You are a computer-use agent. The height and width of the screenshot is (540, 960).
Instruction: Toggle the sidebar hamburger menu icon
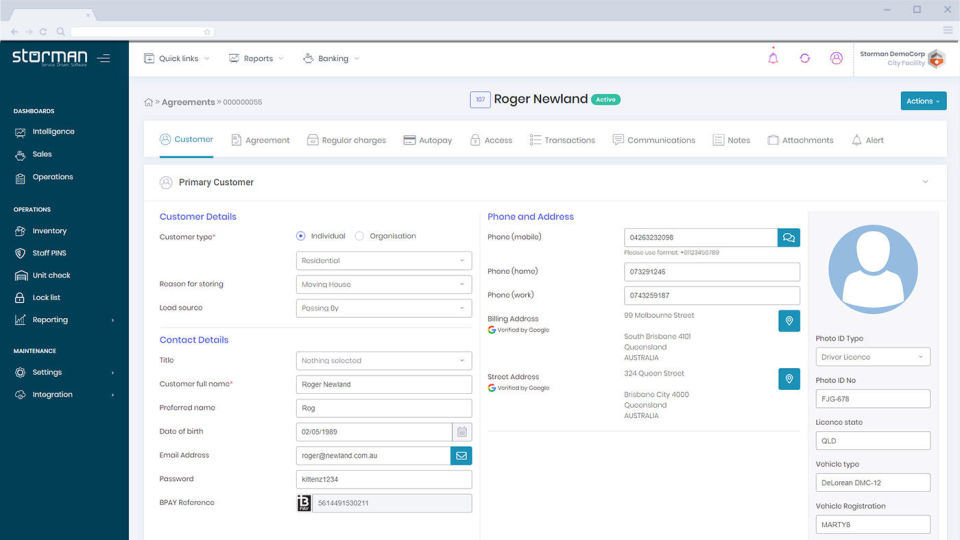[x=103, y=58]
